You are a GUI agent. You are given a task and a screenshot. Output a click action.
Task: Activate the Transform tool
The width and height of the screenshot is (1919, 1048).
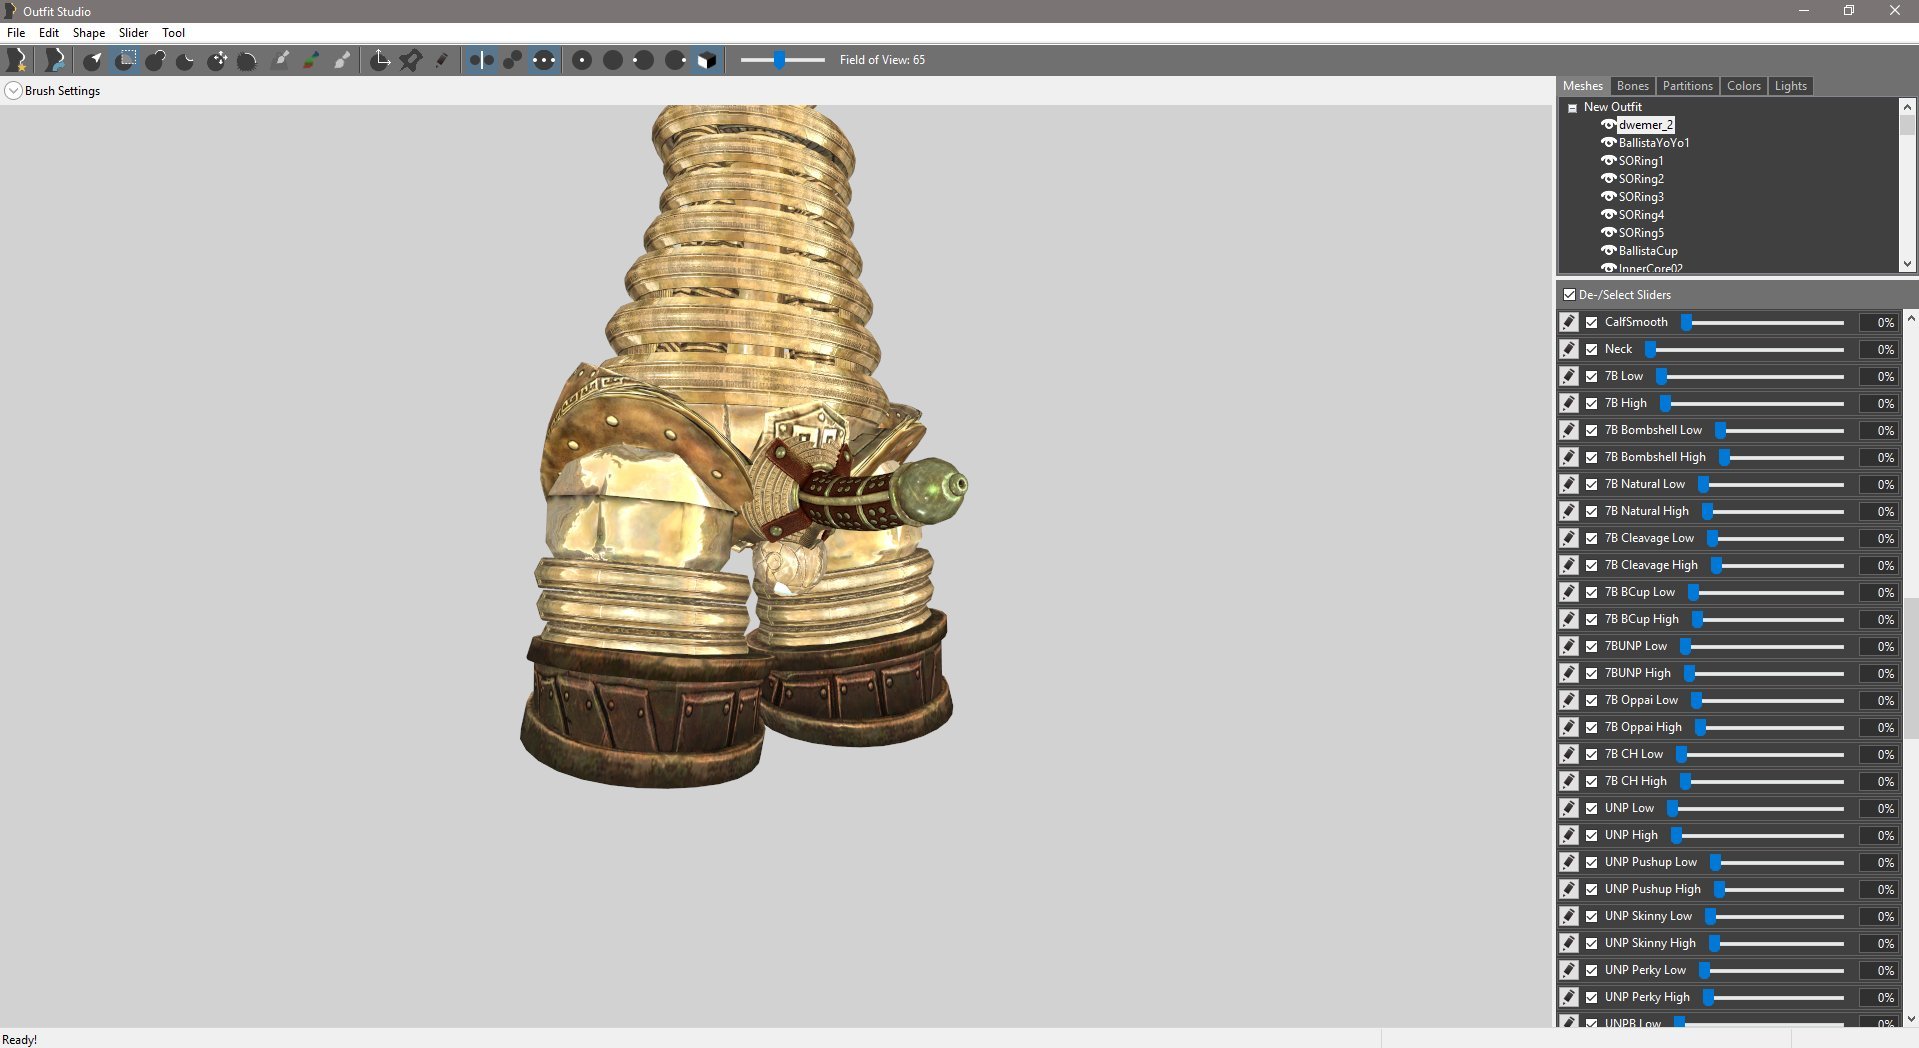380,60
